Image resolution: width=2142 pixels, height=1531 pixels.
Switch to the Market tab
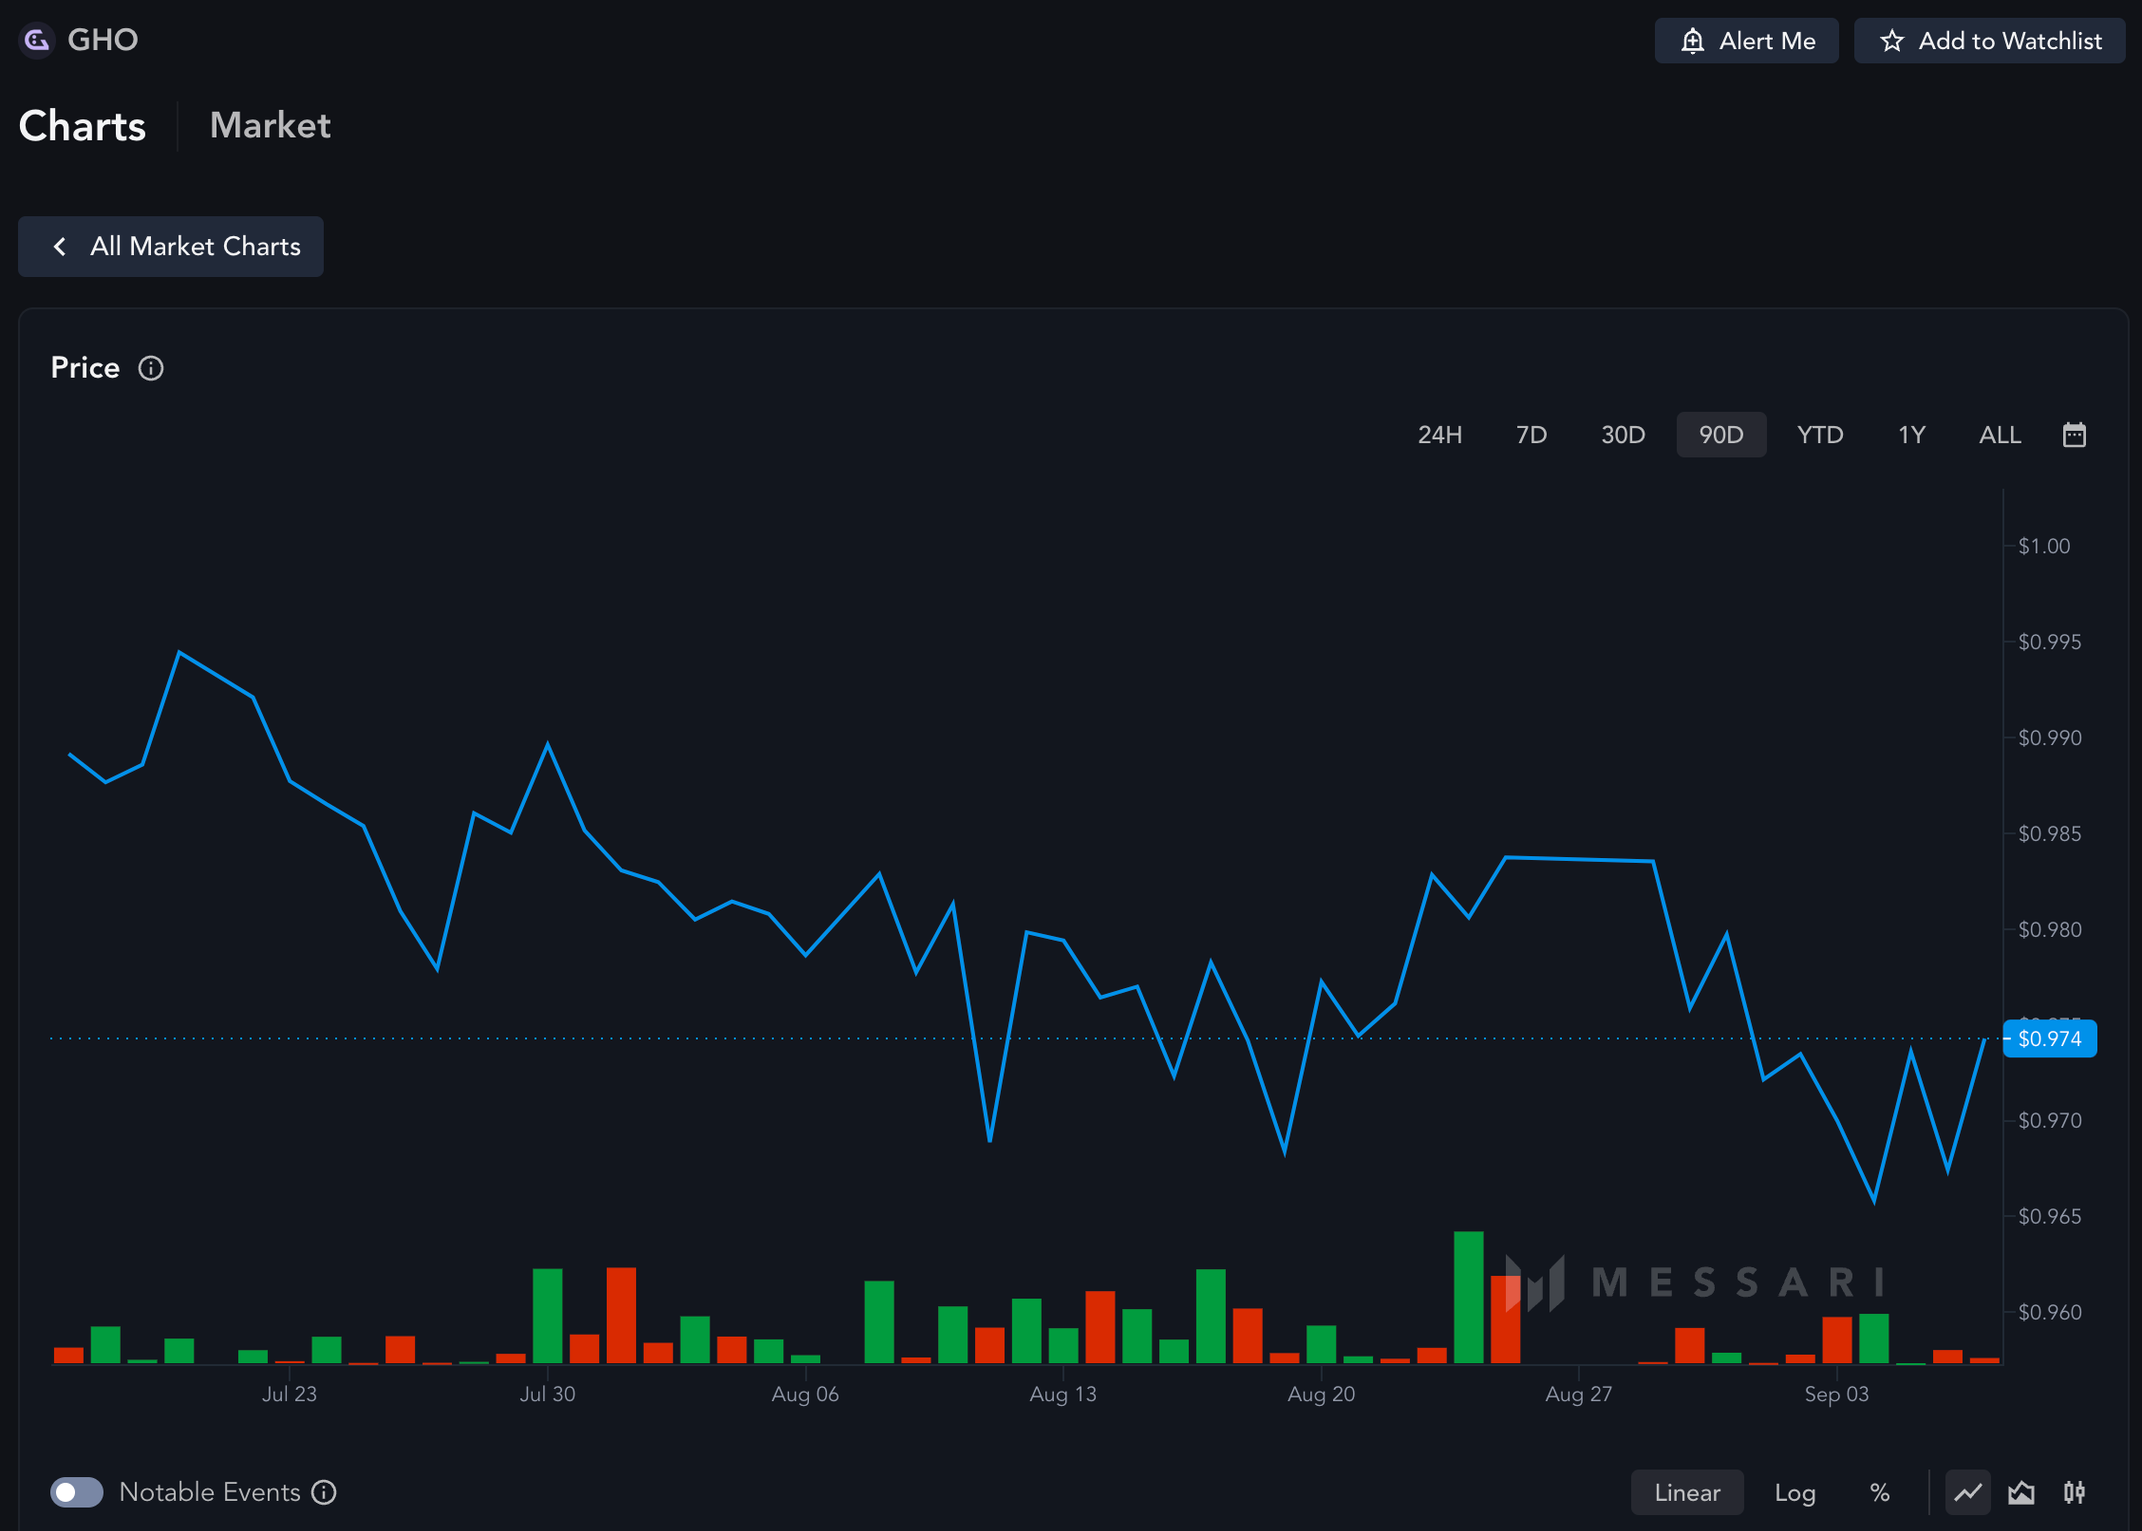tap(269, 126)
